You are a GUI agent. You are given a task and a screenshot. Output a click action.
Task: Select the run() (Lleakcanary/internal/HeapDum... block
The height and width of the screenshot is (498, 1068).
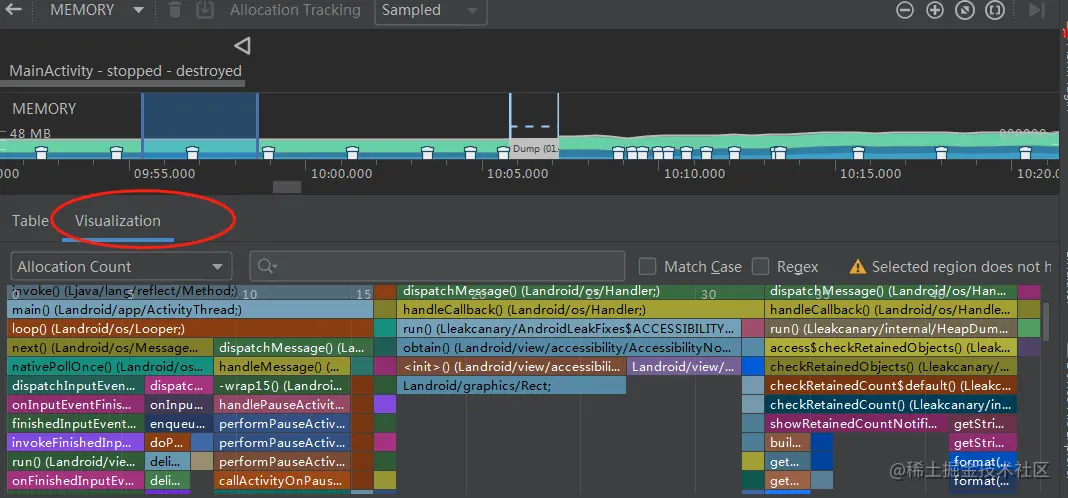coord(891,329)
